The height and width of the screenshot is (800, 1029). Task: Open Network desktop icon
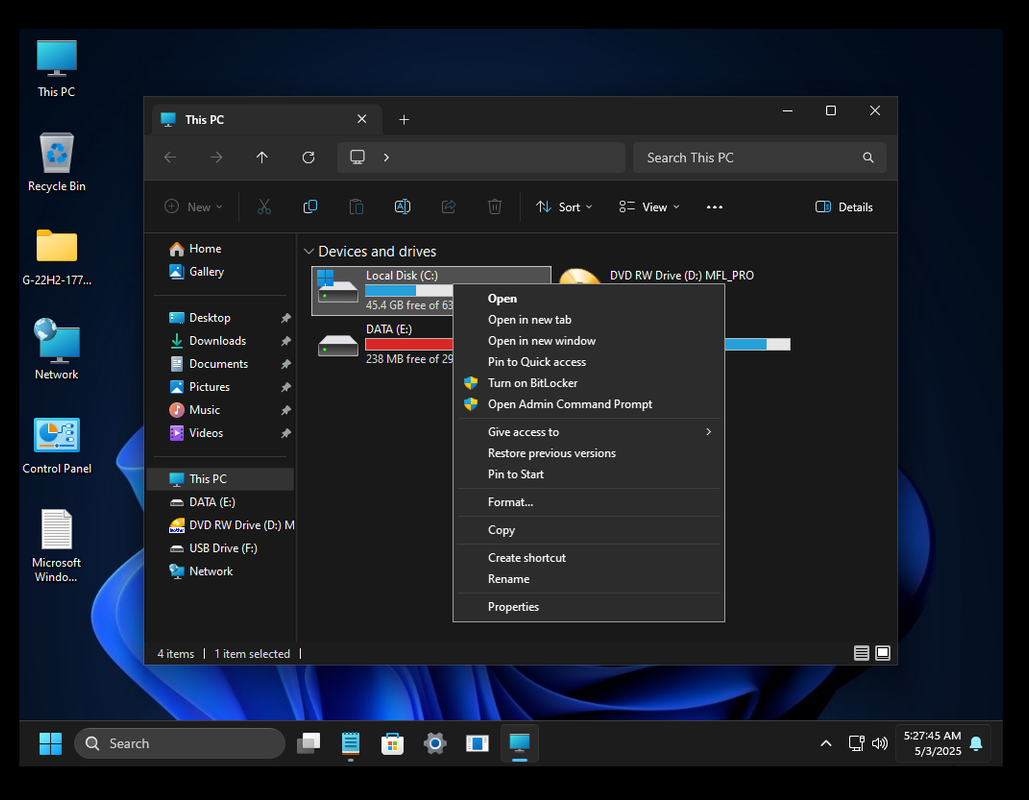pos(56,349)
